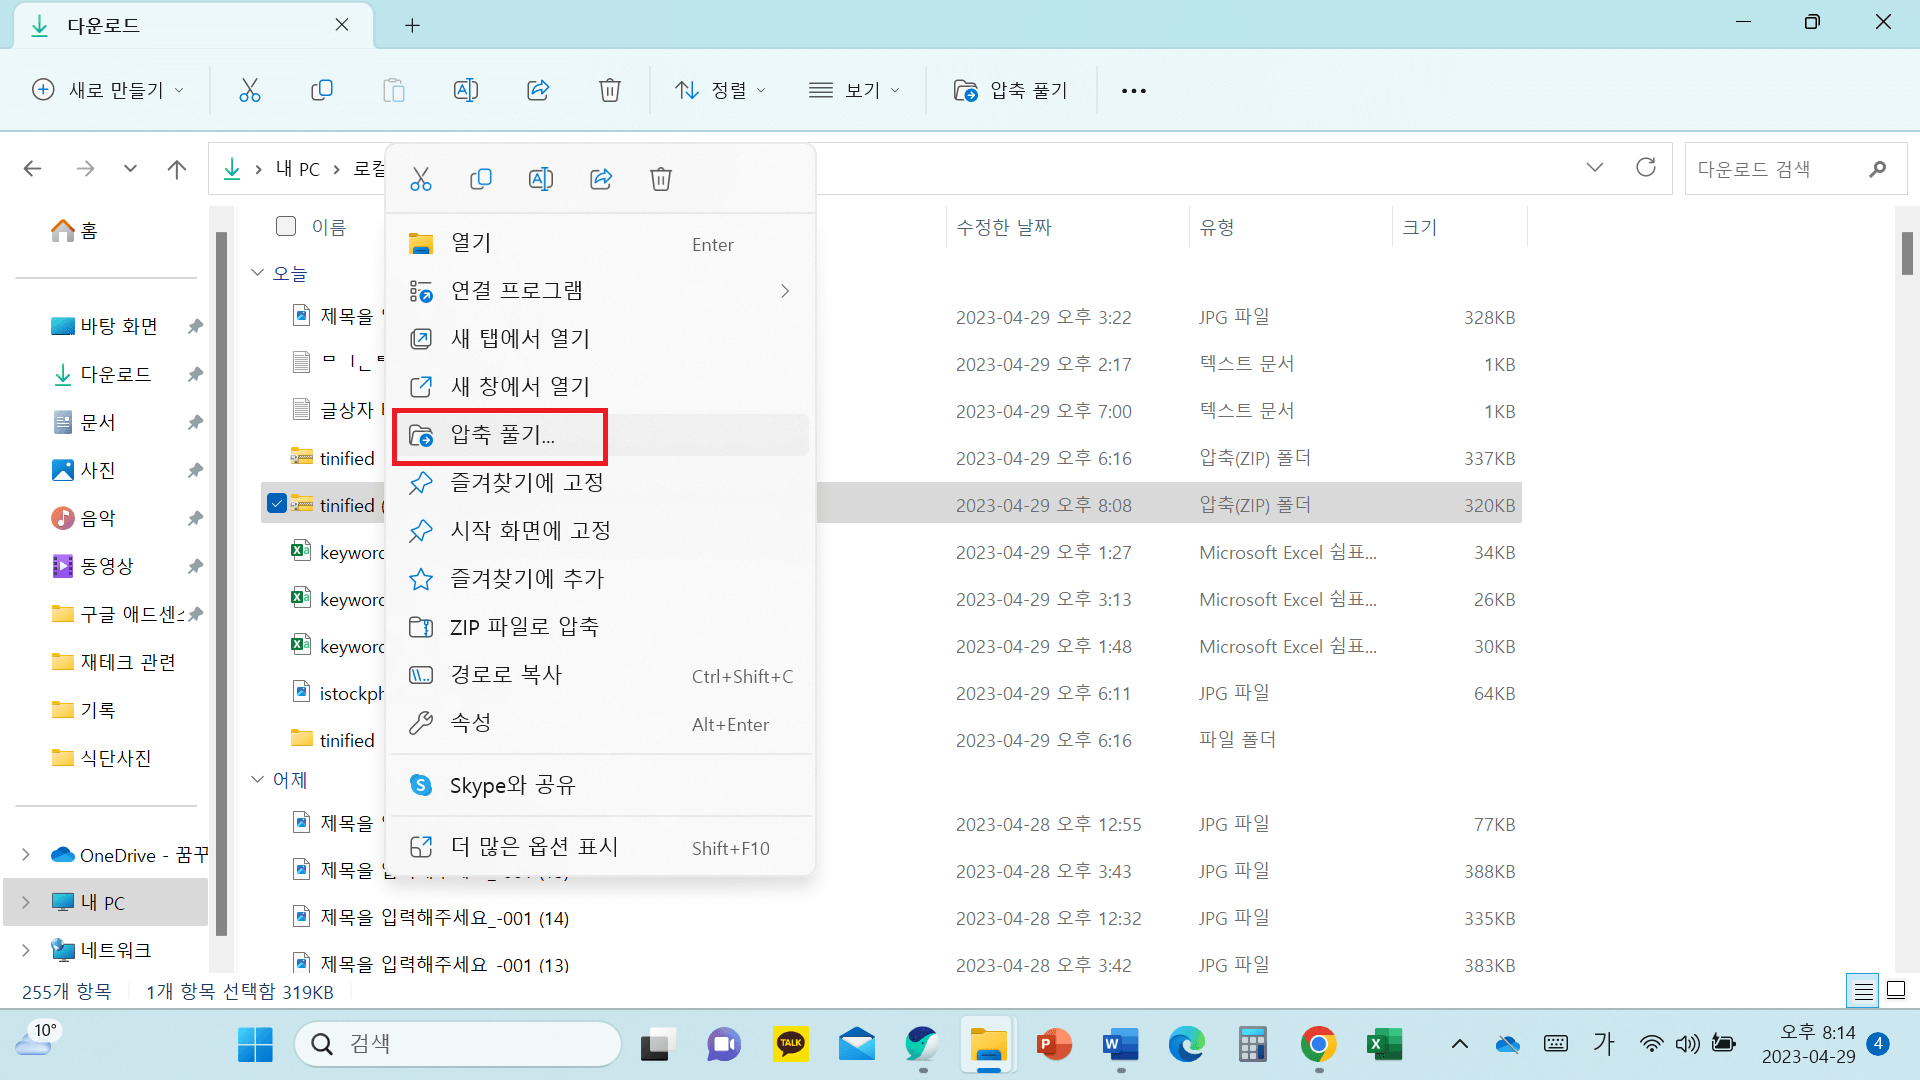Navigate up one folder level
1920x1080 pixels.
pyautogui.click(x=177, y=169)
